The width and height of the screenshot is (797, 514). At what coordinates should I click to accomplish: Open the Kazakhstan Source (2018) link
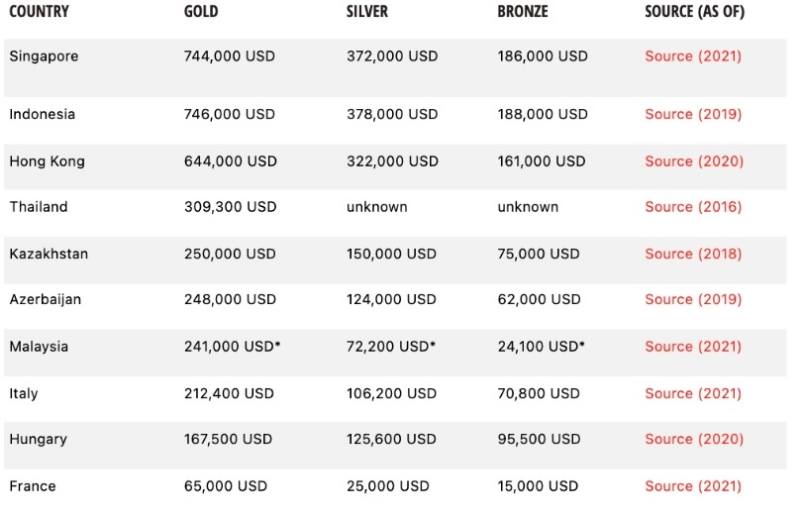[x=693, y=254]
